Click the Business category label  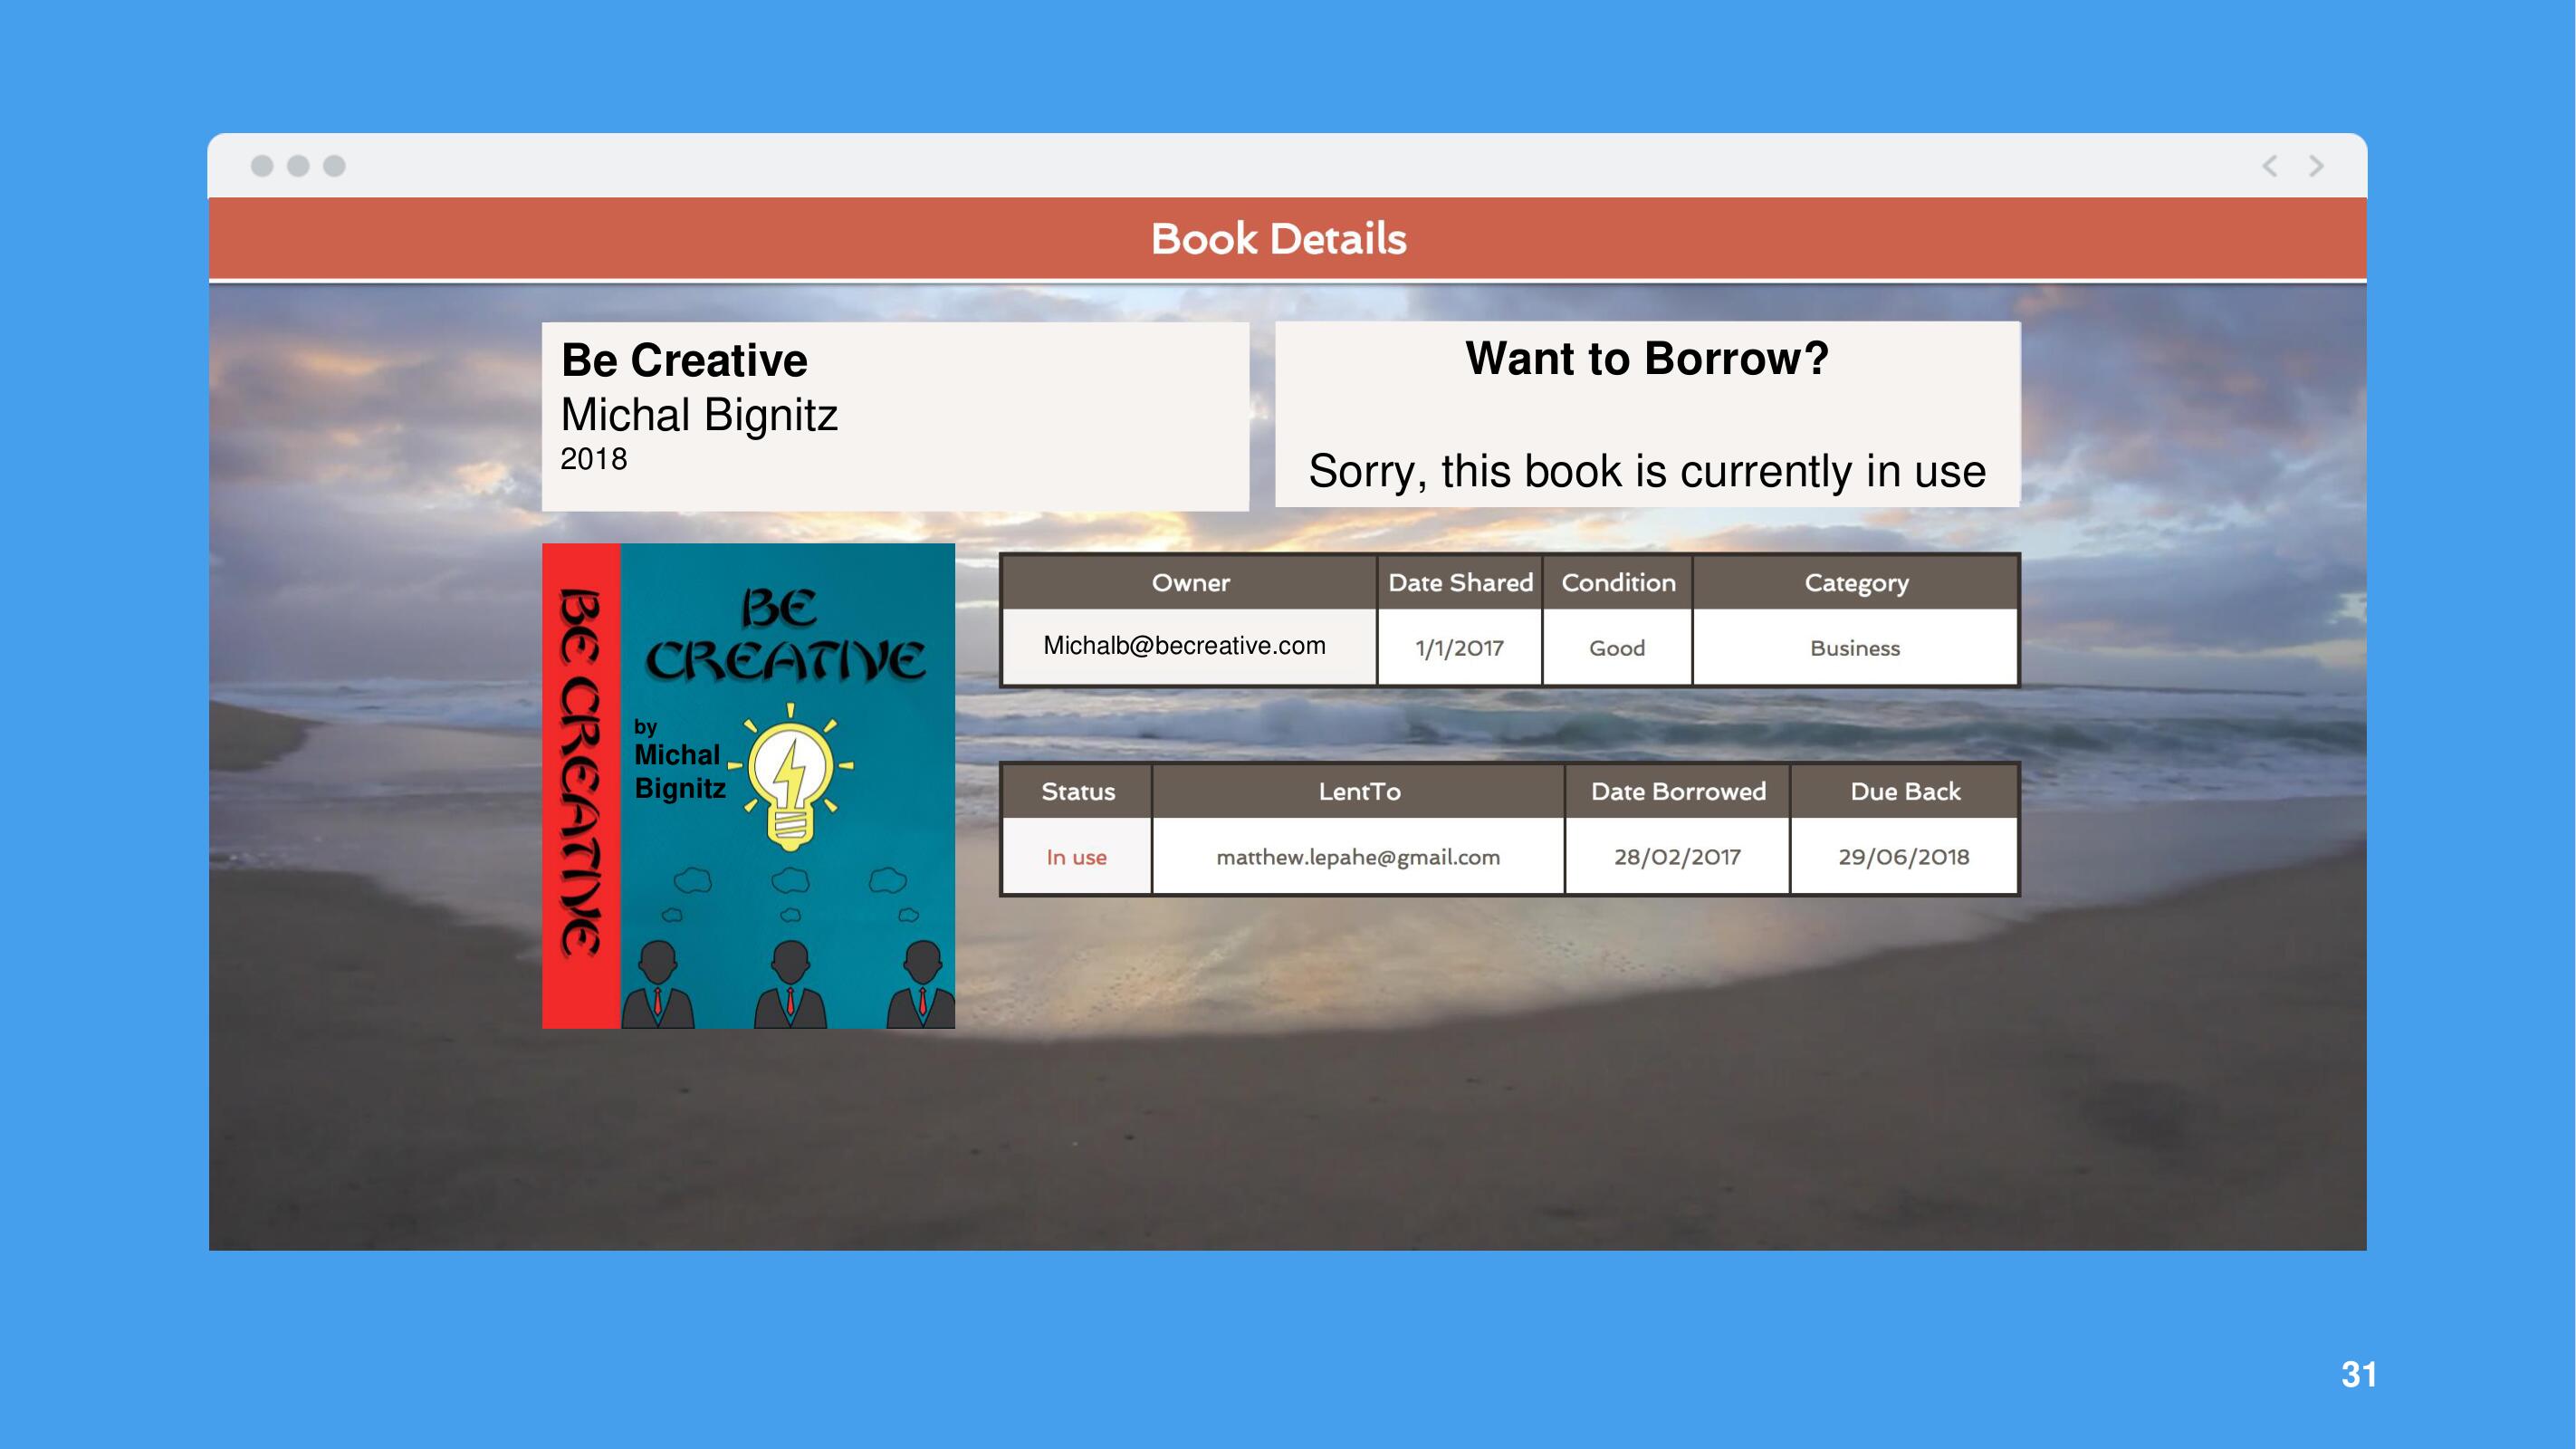pos(1854,646)
